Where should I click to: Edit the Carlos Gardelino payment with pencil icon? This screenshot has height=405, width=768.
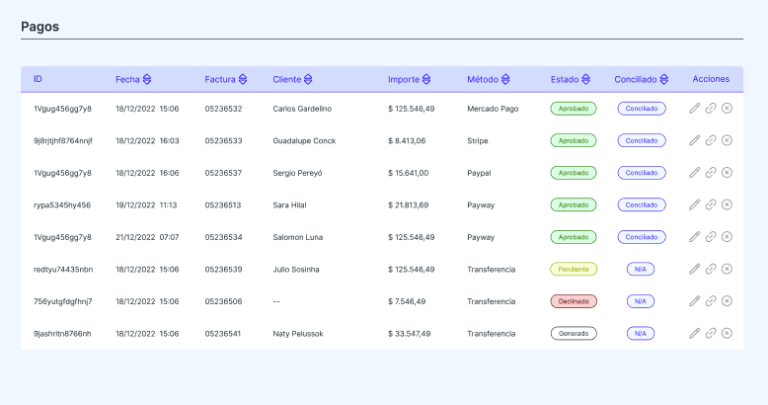point(695,108)
